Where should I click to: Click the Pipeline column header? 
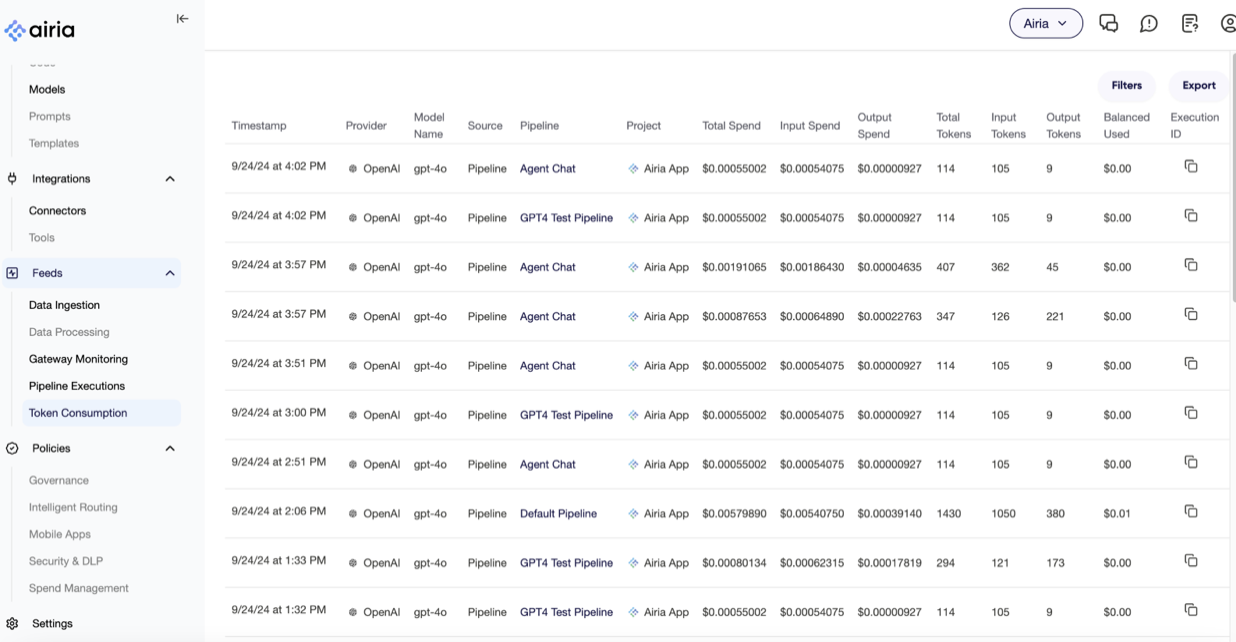(x=539, y=126)
